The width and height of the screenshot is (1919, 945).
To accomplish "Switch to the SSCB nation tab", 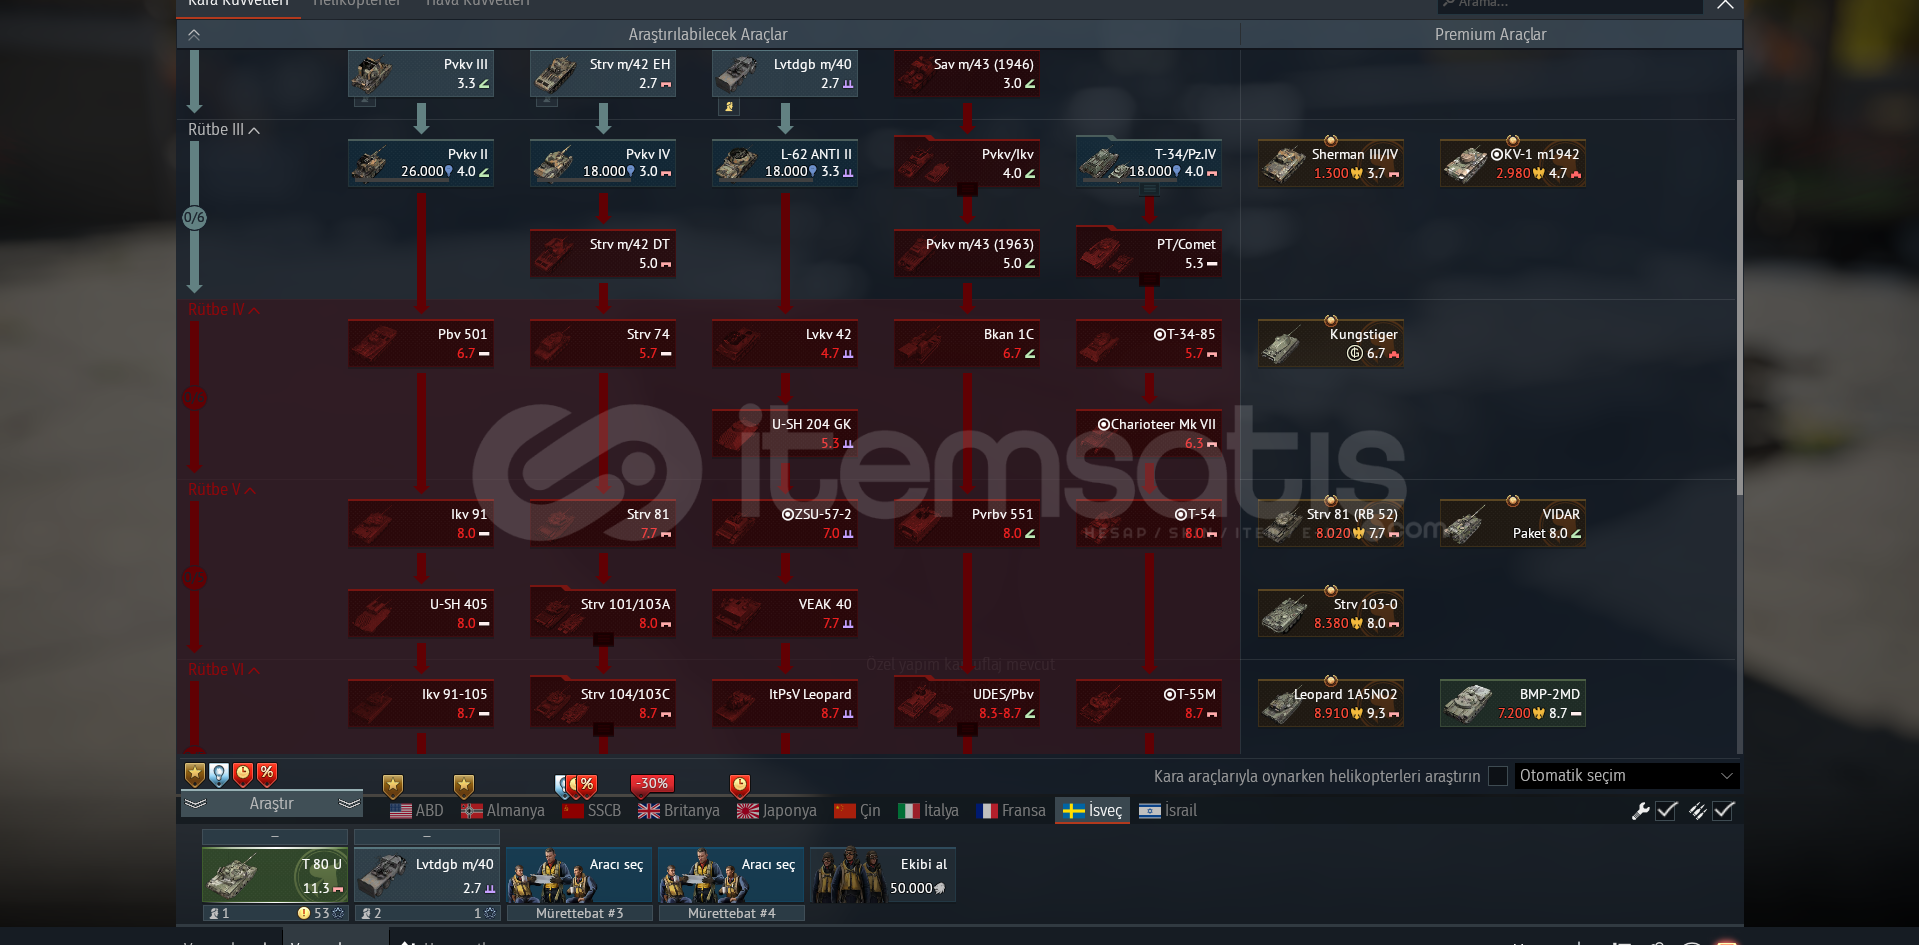I will (592, 811).
